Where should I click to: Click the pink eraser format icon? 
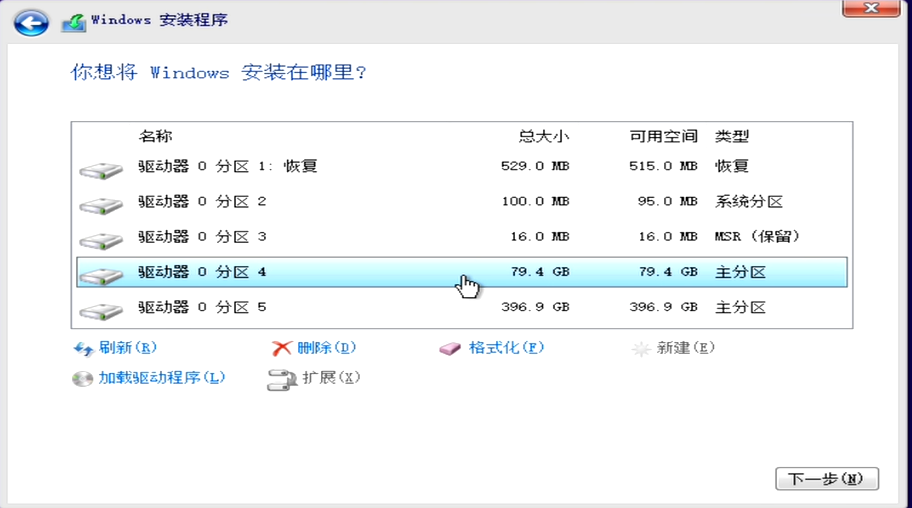click(x=450, y=348)
